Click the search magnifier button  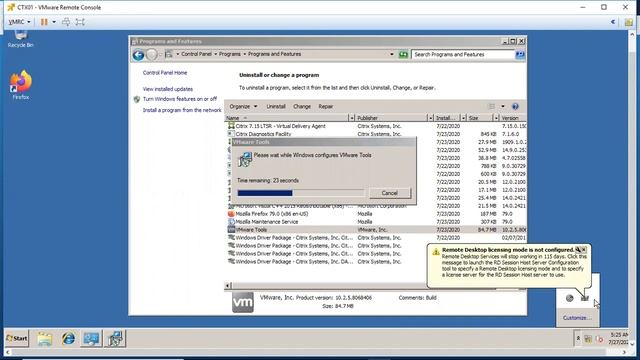tap(520, 54)
